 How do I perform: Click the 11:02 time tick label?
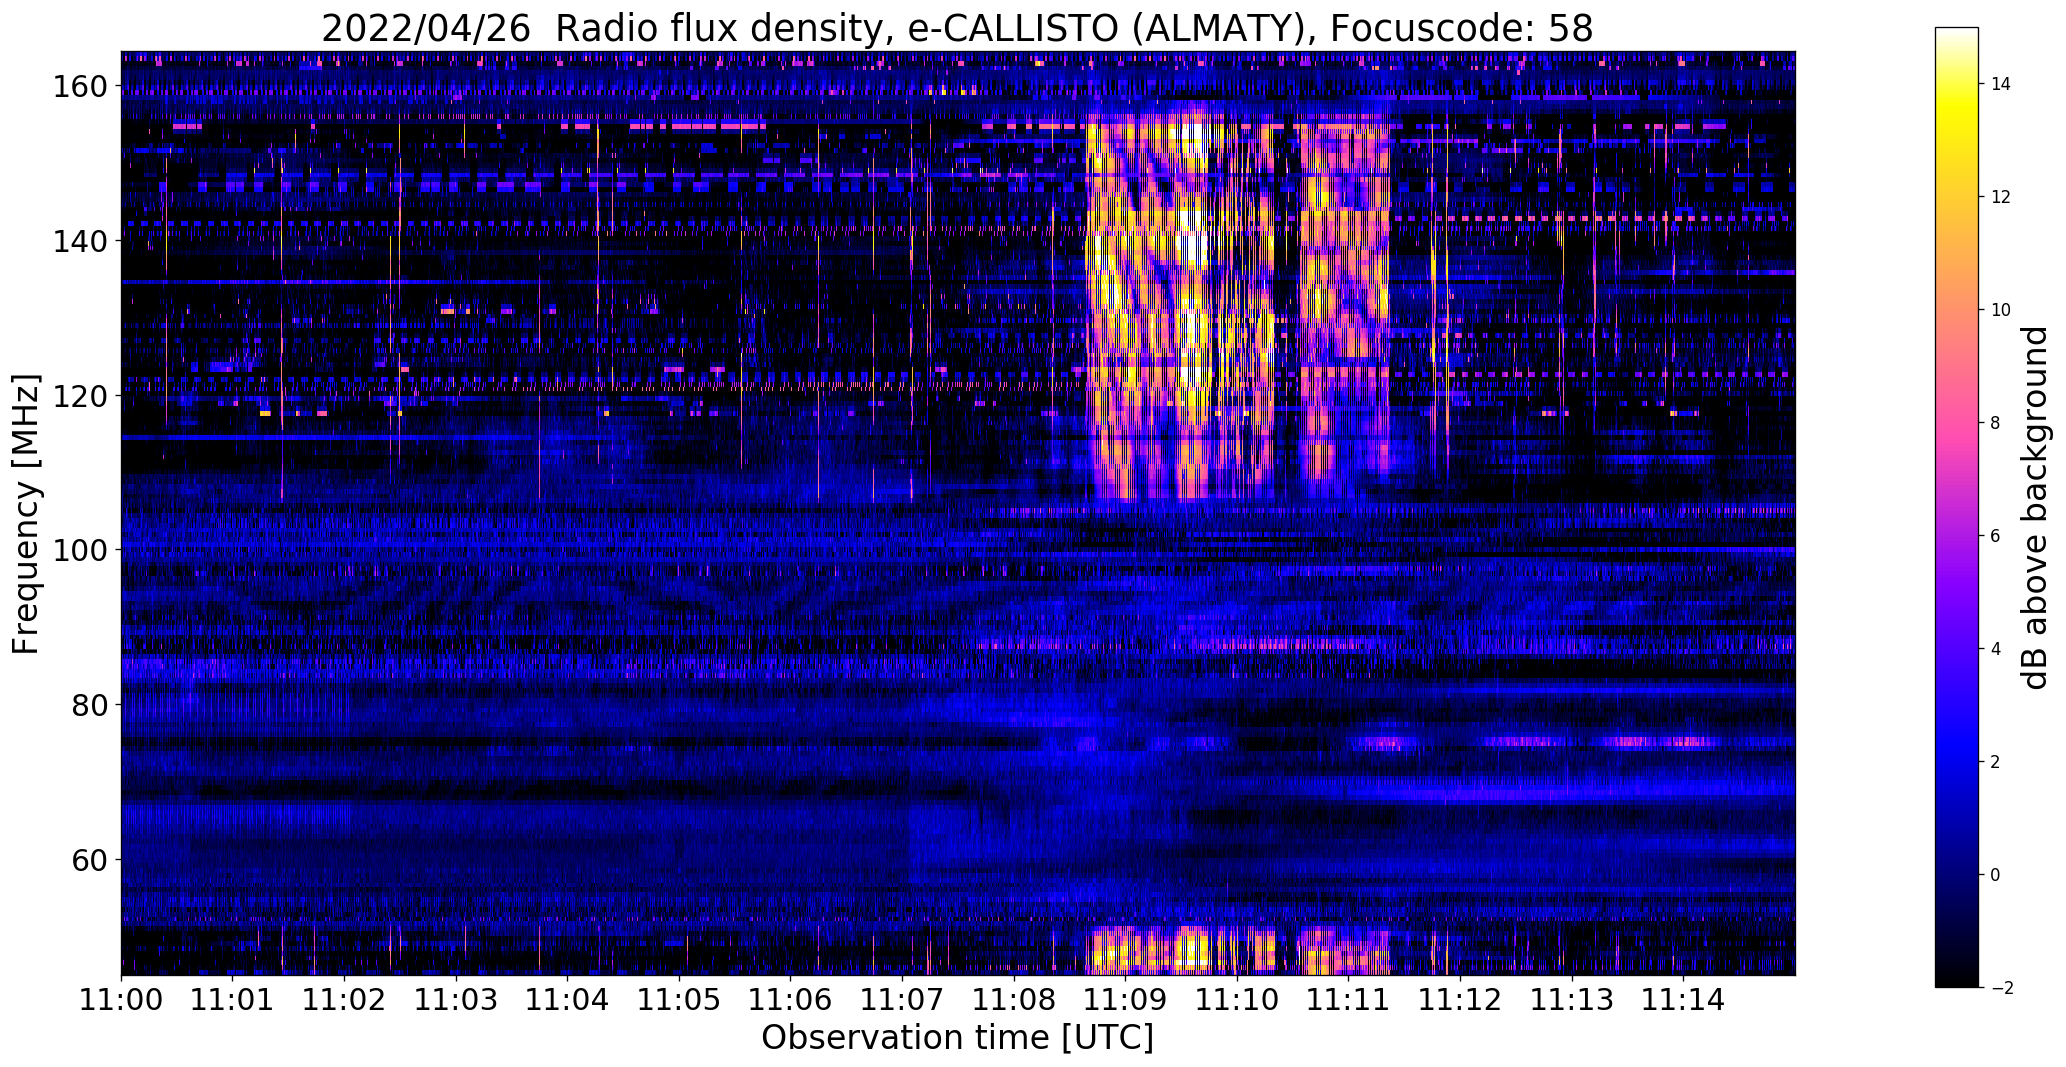pos(344,1000)
